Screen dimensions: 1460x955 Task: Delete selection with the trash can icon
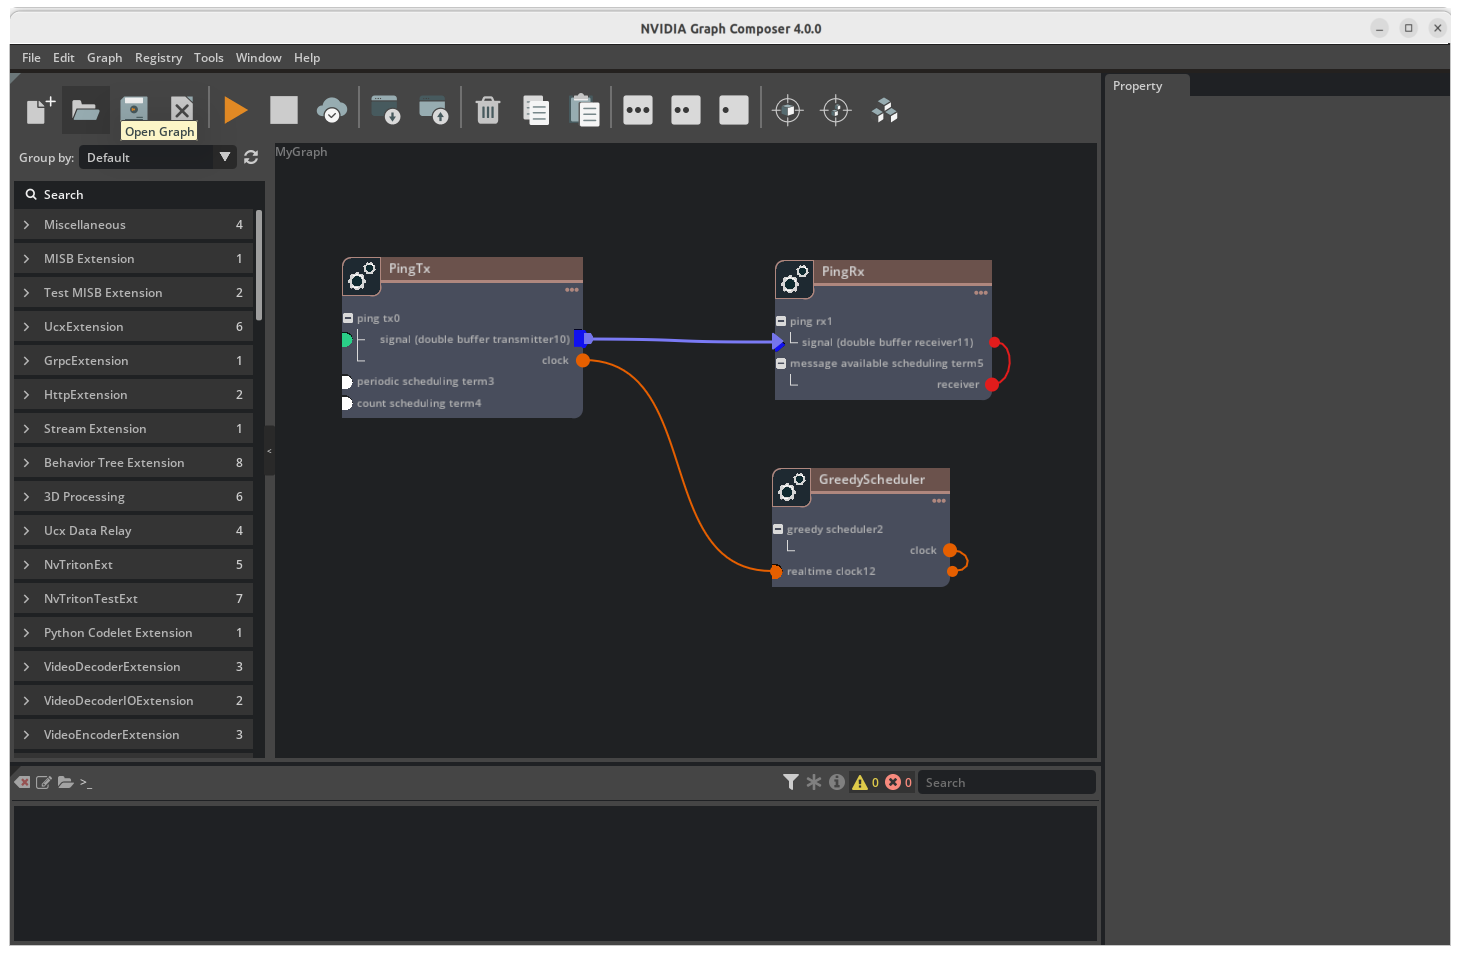pyautogui.click(x=488, y=109)
